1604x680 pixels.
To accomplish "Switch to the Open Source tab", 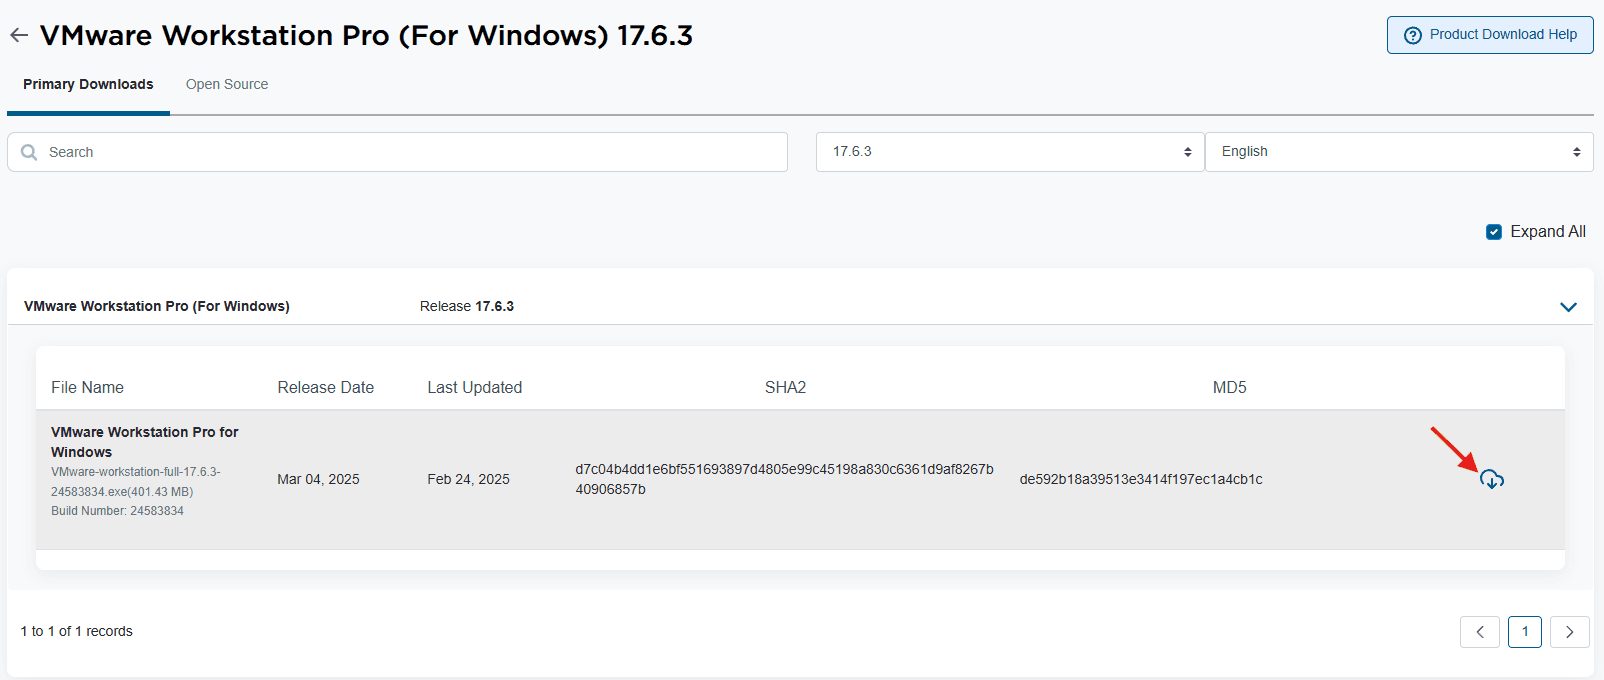I will click(x=227, y=84).
